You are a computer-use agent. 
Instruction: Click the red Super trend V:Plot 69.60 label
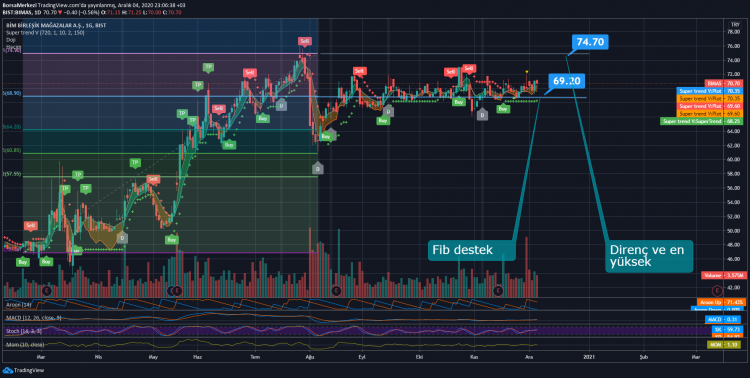(709, 106)
